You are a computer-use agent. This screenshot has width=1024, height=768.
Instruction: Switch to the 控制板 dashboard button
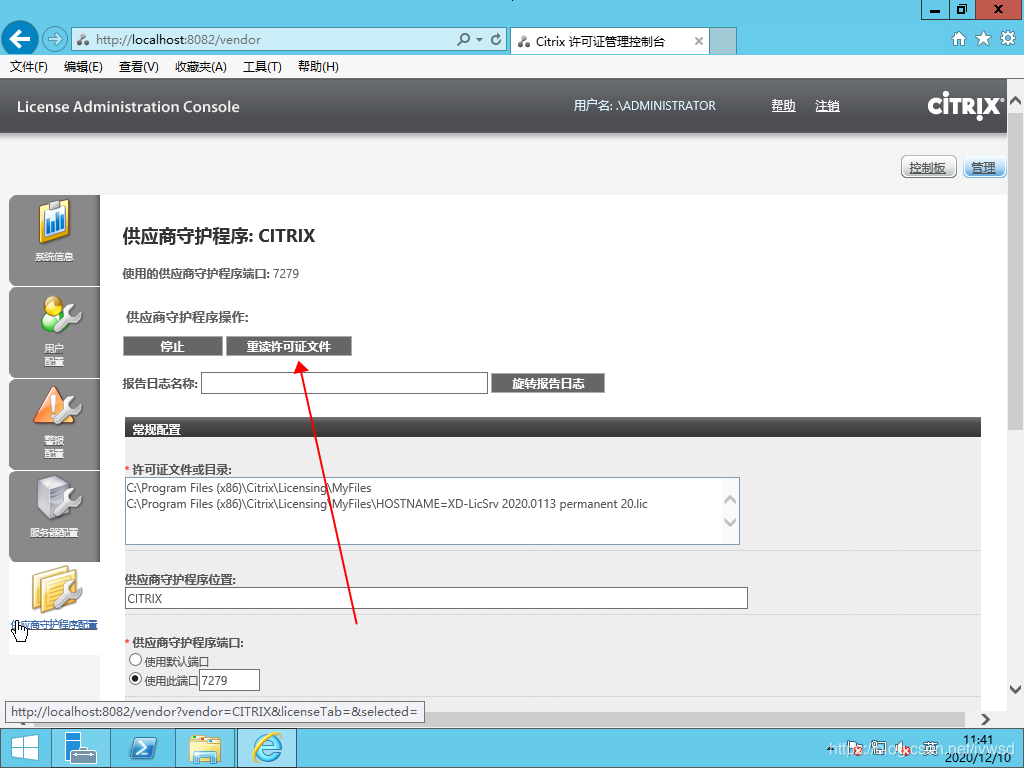point(928,167)
